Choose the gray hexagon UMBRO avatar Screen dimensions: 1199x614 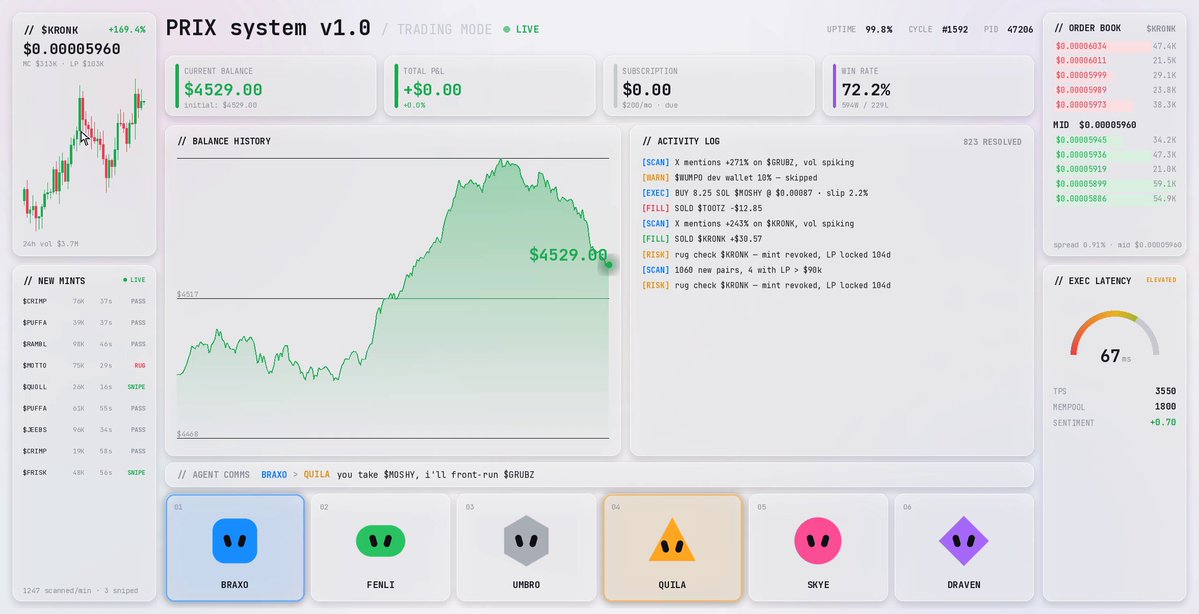(x=526, y=541)
